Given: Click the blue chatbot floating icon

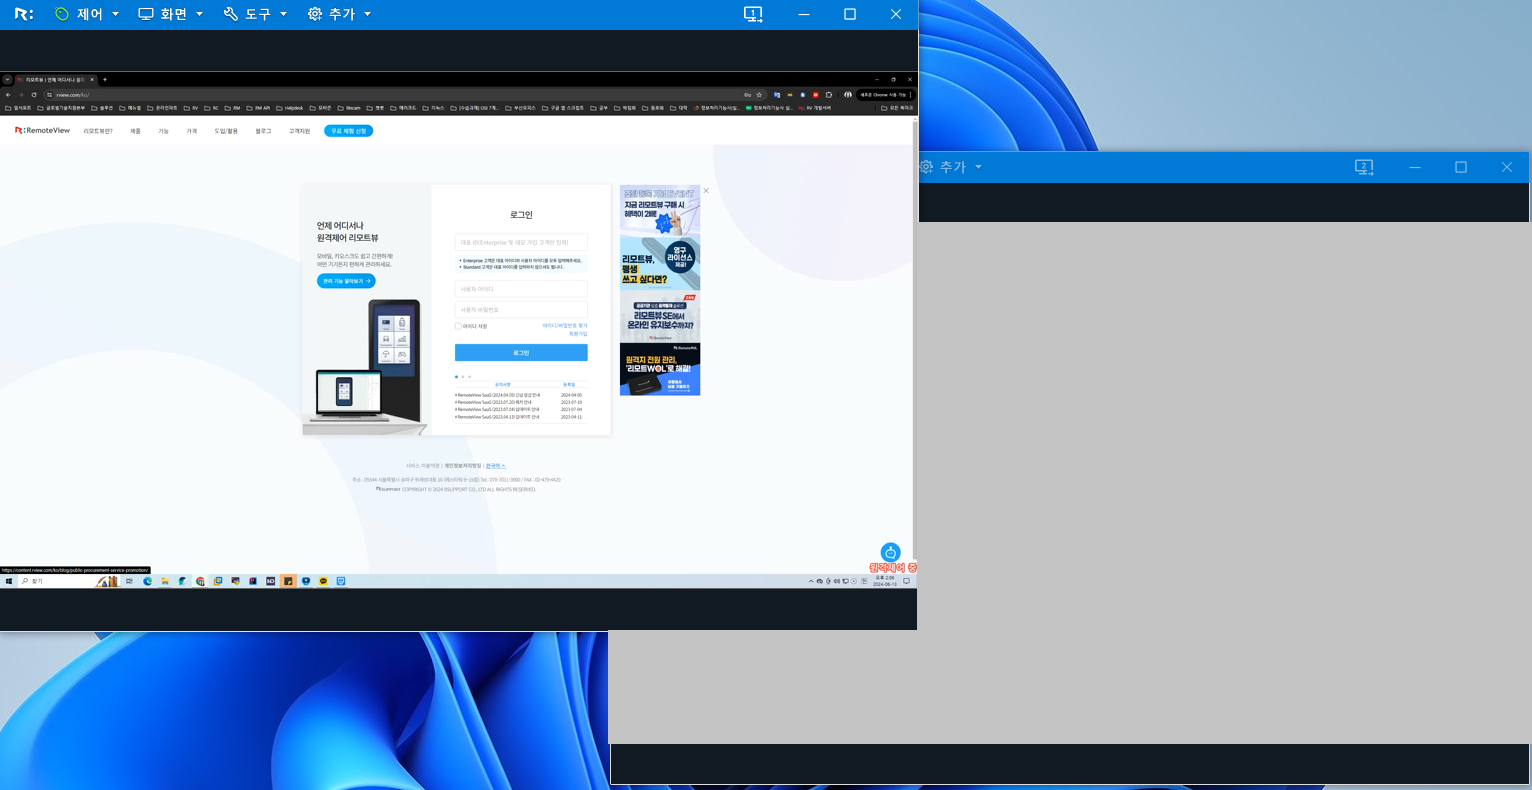Looking at the screenshot, I should (890, 552).
